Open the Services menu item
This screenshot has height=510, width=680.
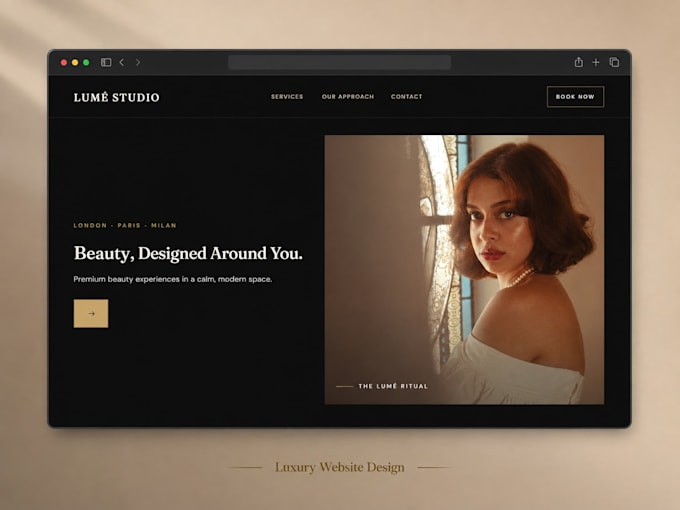pos(287,97)
